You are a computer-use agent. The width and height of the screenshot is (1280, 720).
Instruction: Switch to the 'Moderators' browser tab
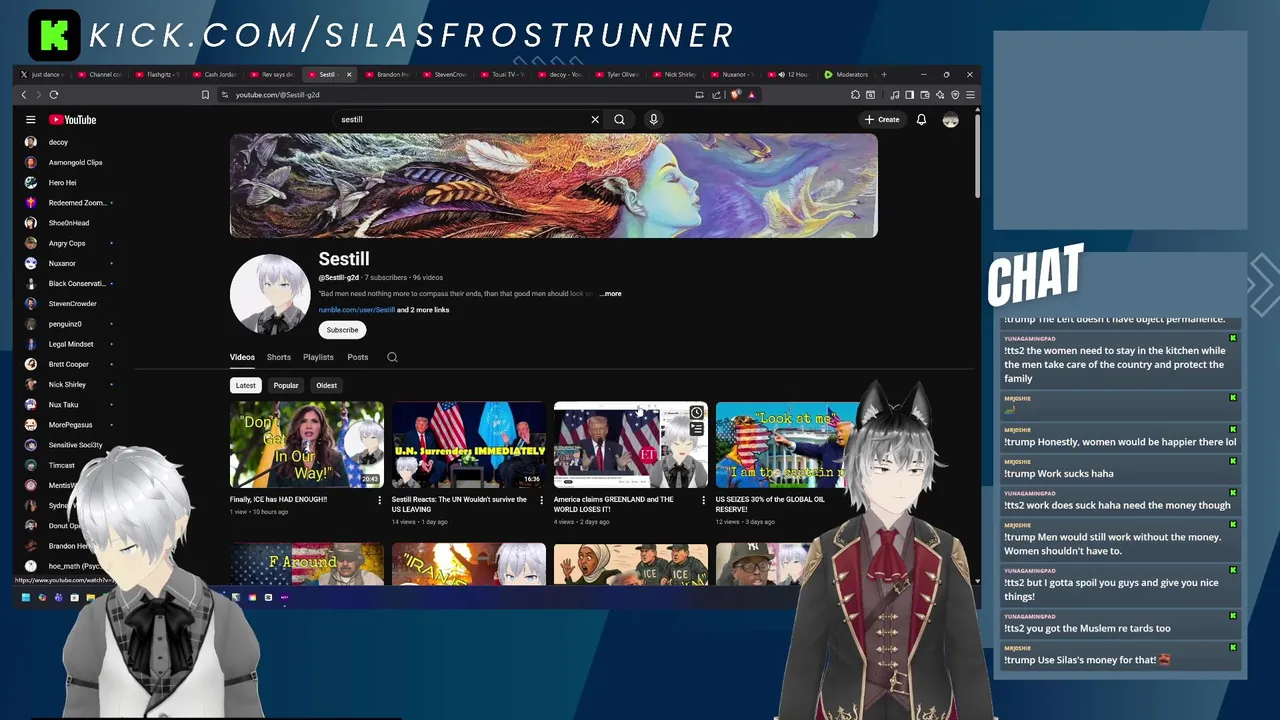point(846,74)
